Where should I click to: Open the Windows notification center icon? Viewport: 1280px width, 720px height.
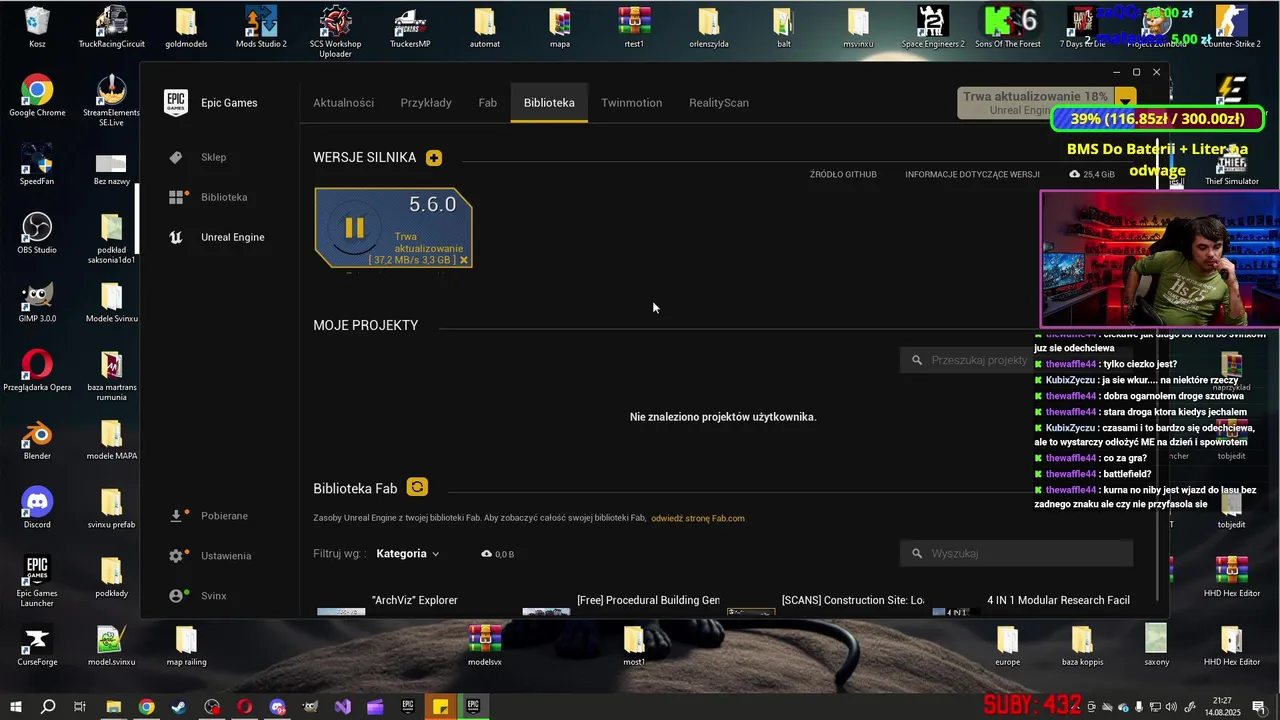[1259, 707]
